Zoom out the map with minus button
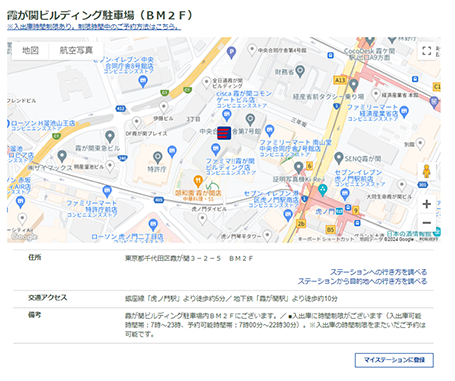455x381 pixels. (x=427, y=222)
